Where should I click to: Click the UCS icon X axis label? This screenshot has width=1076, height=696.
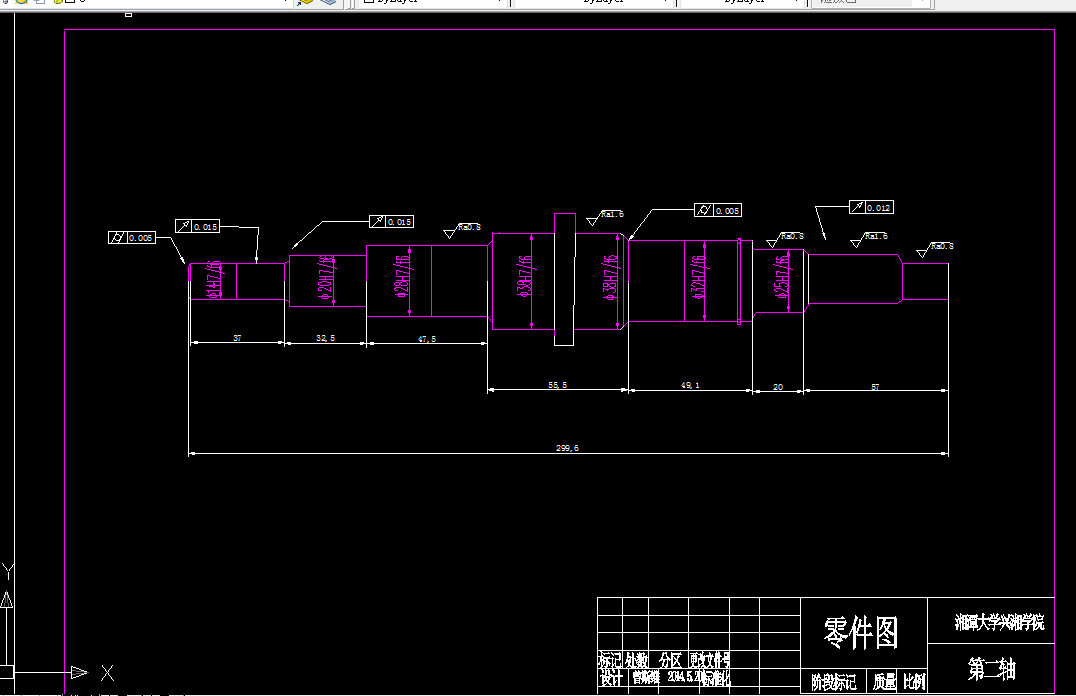click(x=108, y=673)
